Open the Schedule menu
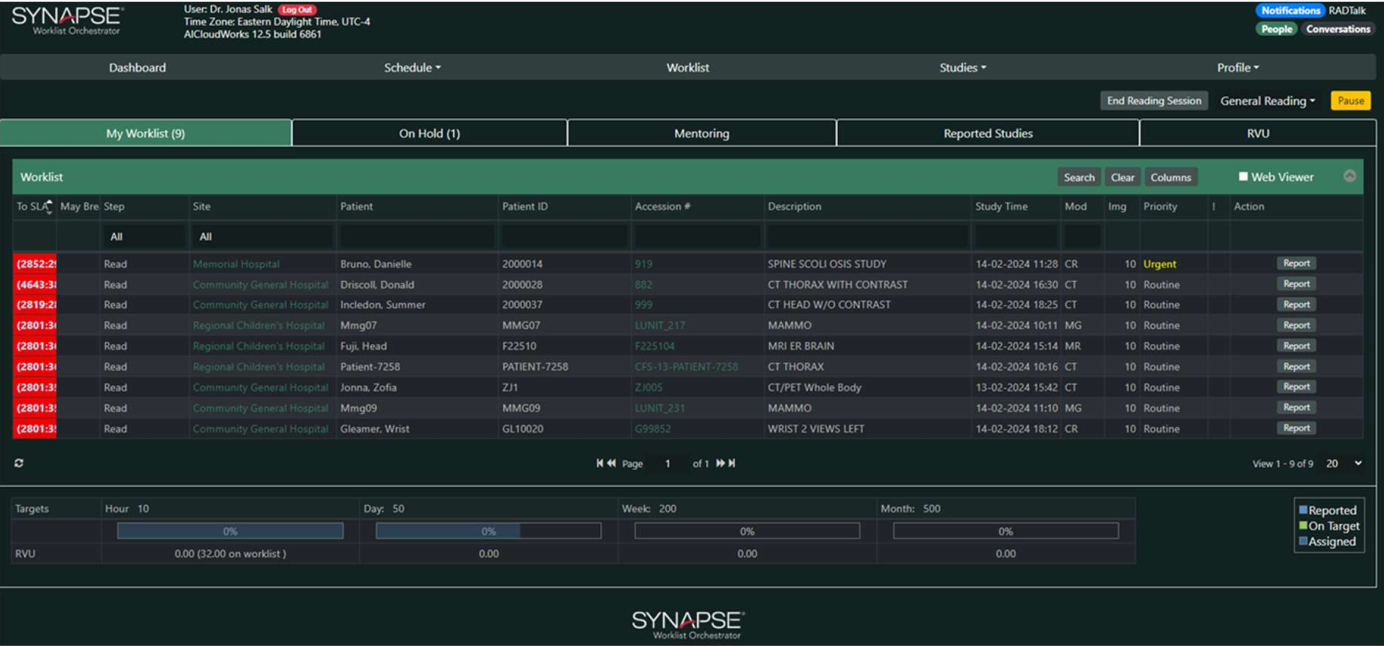This screenshot has width=1384, height=646. pos(412,68)
